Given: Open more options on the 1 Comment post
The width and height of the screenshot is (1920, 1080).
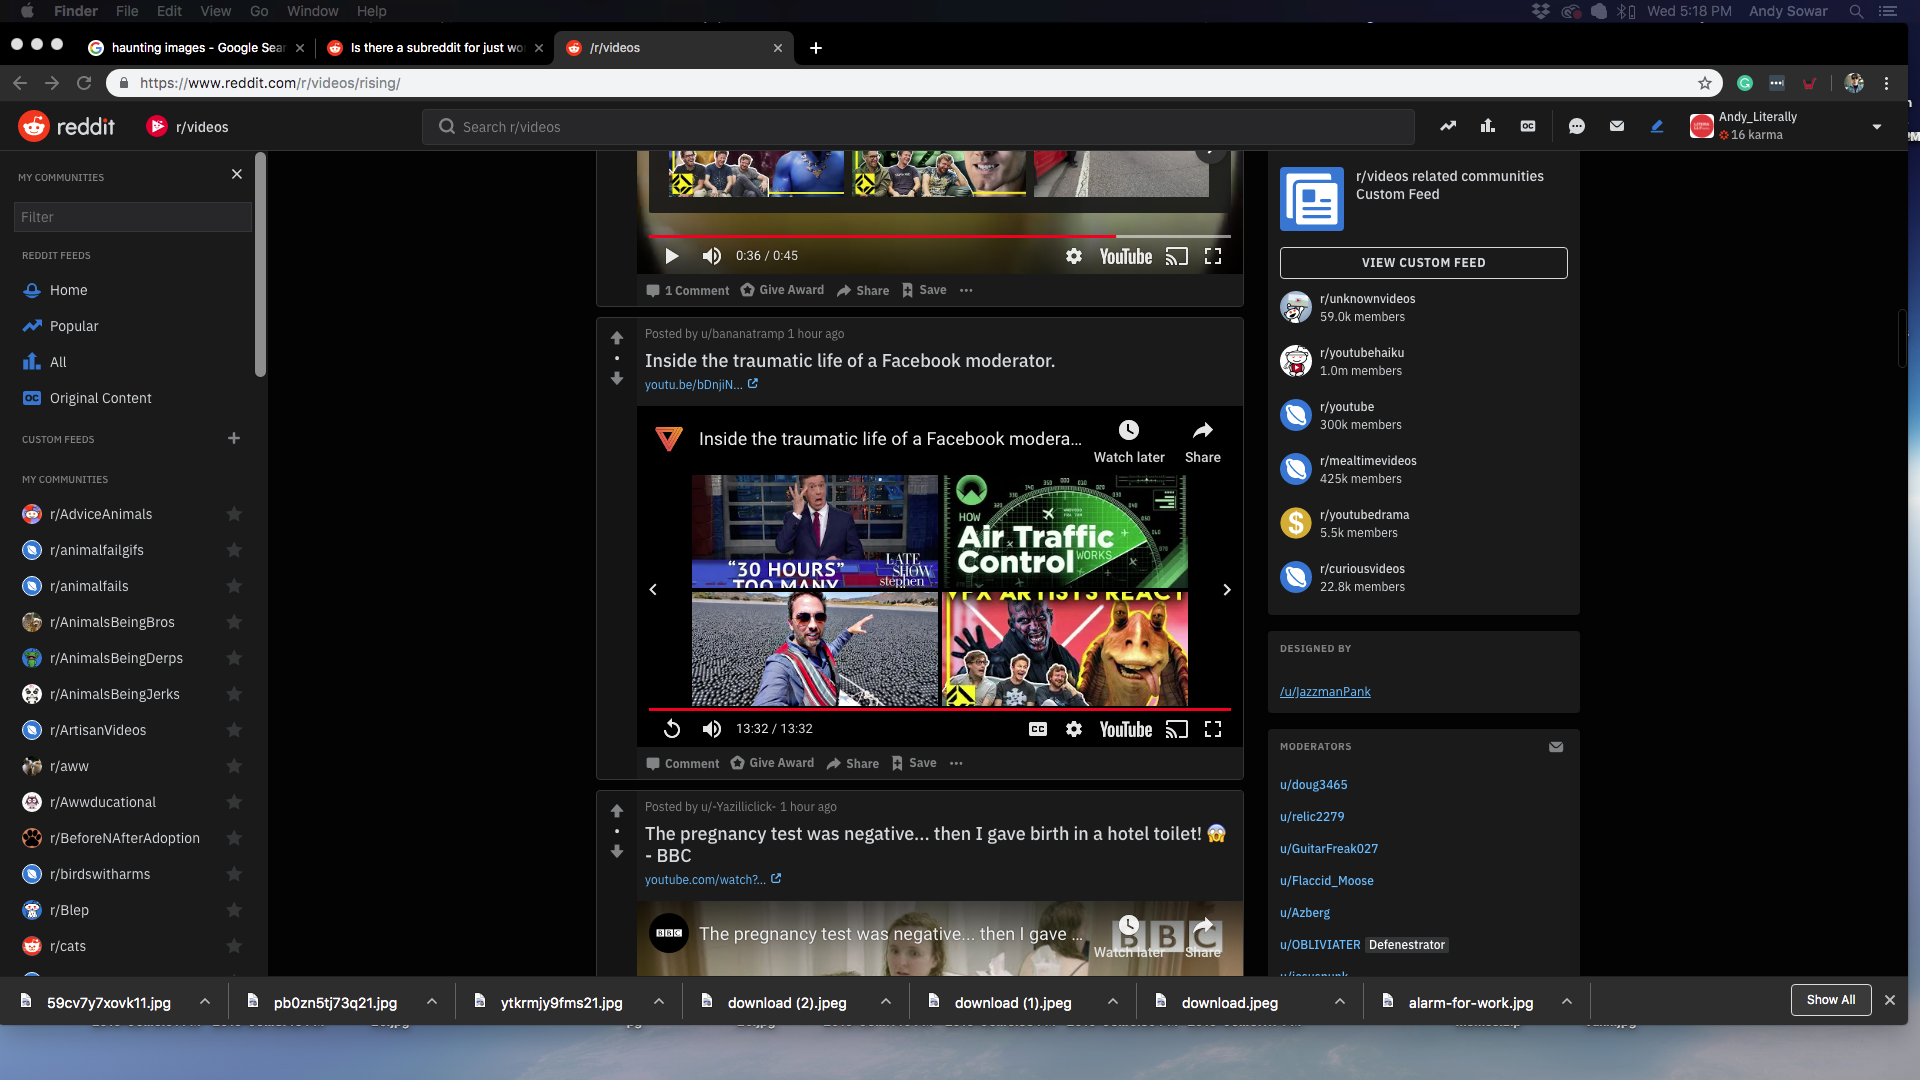Looking at the screenshot, I should pyautogui.click(x=966, y=290).
